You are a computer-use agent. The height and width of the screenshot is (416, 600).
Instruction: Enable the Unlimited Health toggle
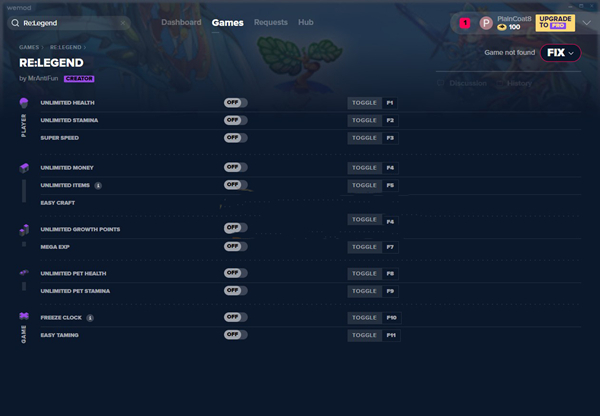coord(235,103)
